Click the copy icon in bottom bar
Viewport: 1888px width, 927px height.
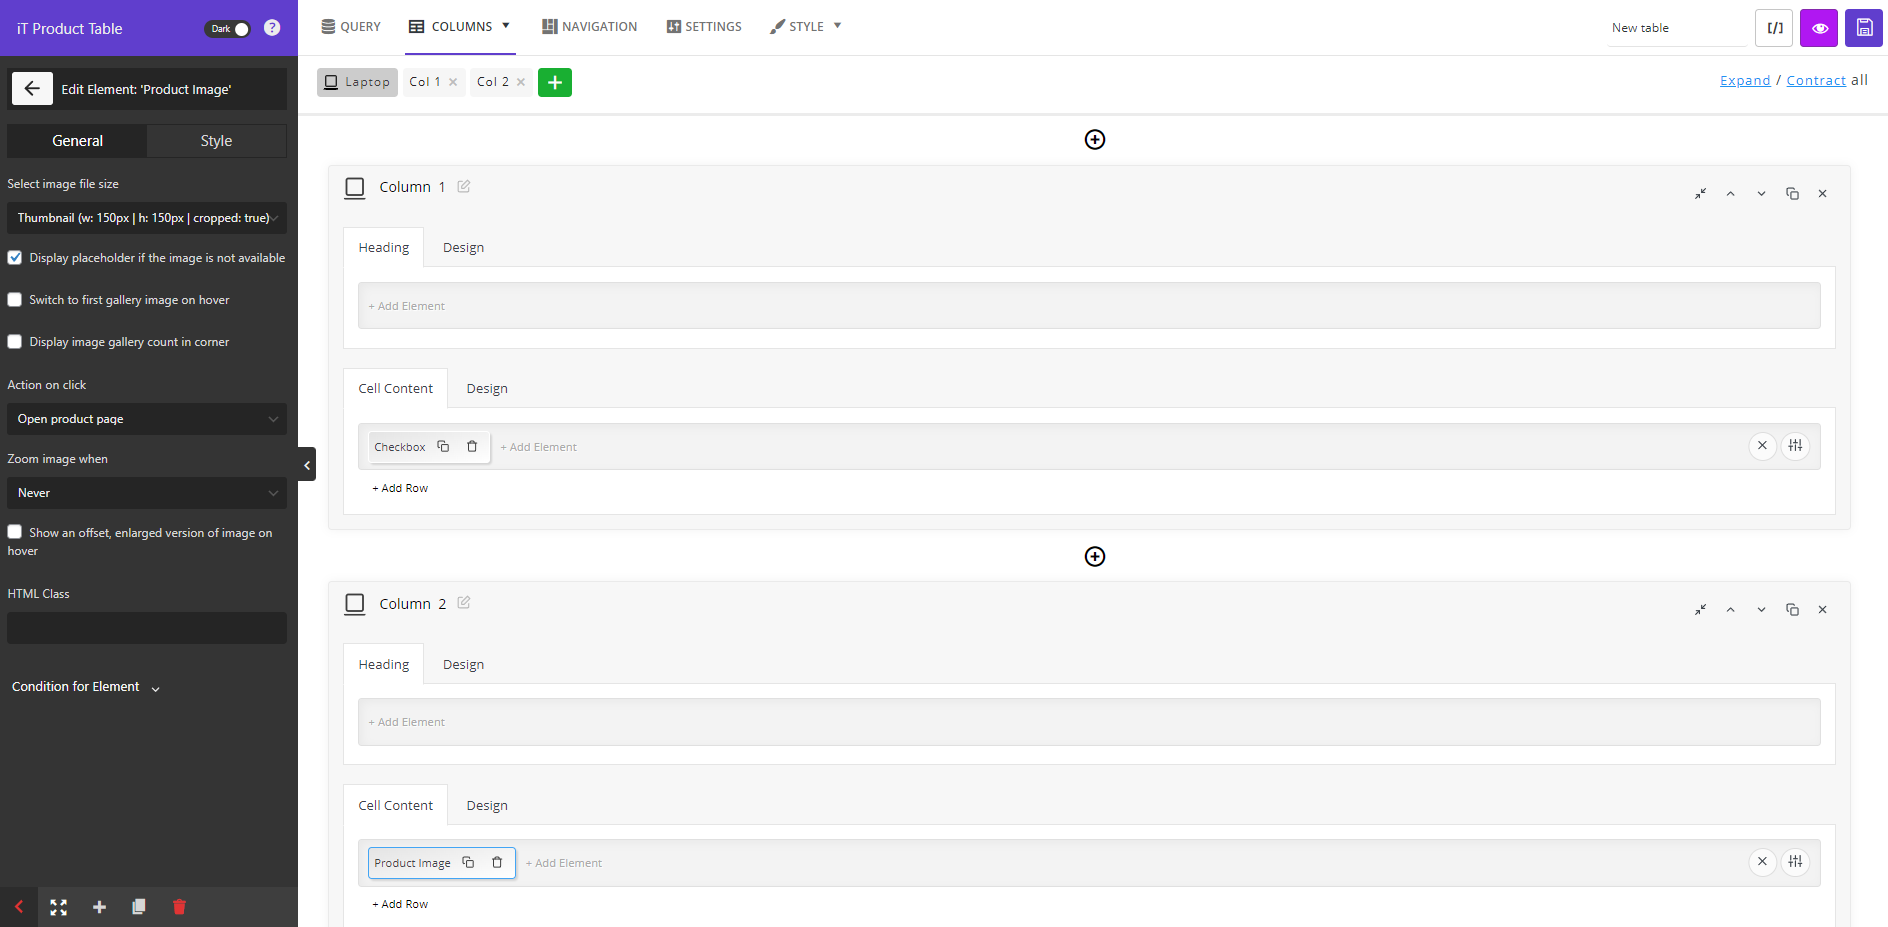(138, 907)
